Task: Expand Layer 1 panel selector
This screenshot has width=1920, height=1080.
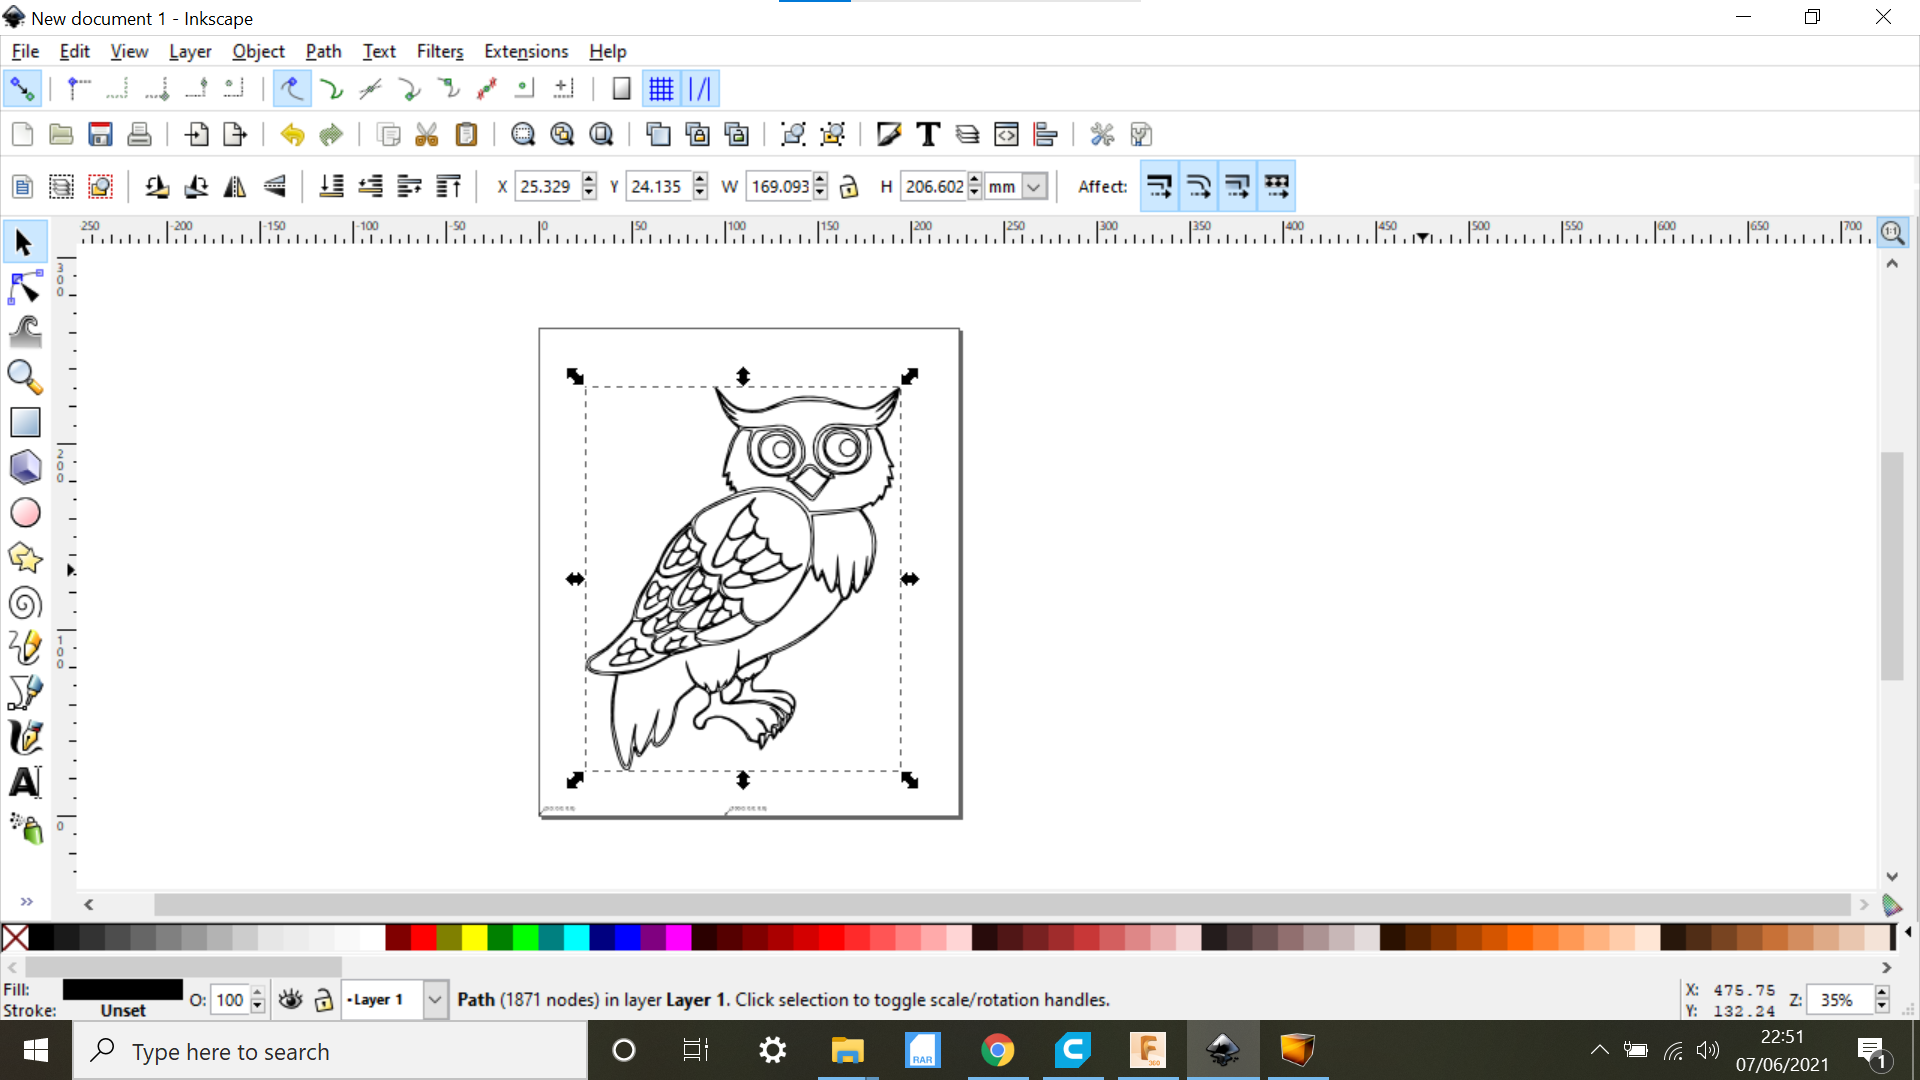Action: pos(434,1000)
